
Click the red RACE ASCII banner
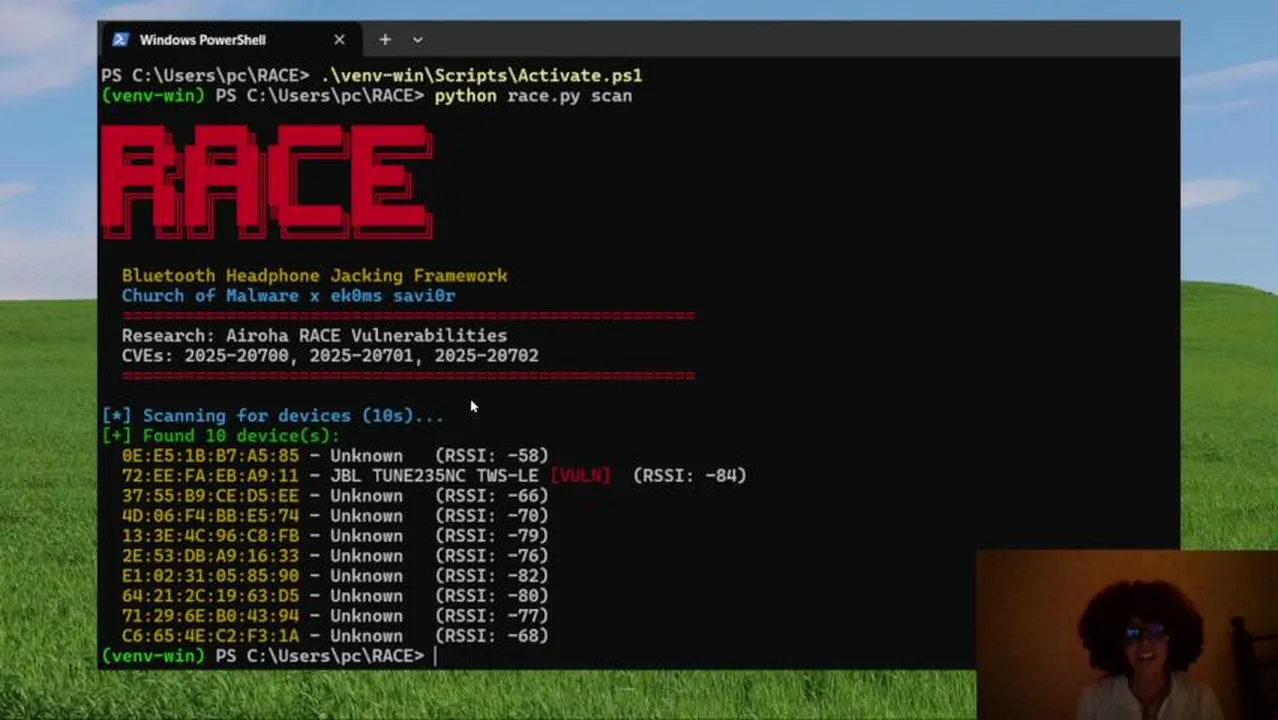pyautogui.click(x=267, y=181)
